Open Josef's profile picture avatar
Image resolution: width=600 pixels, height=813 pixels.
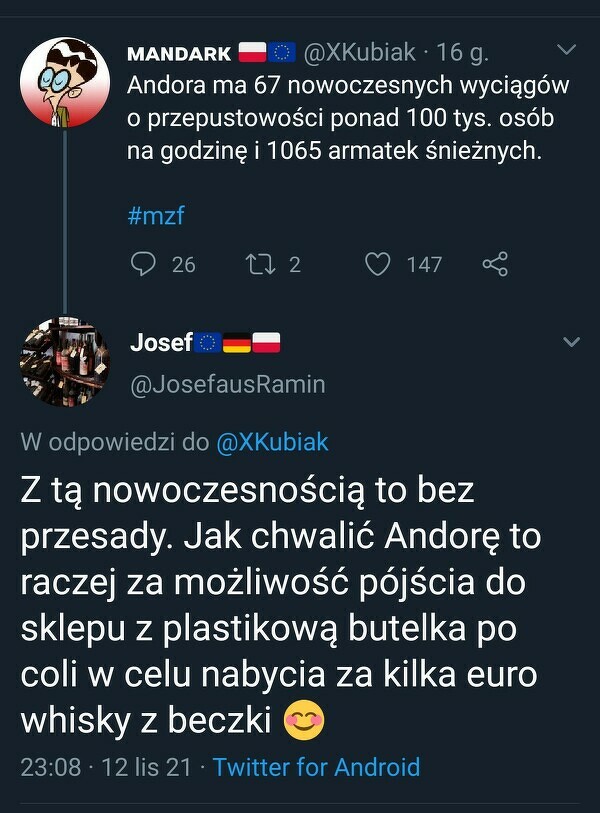click(64, 363)
